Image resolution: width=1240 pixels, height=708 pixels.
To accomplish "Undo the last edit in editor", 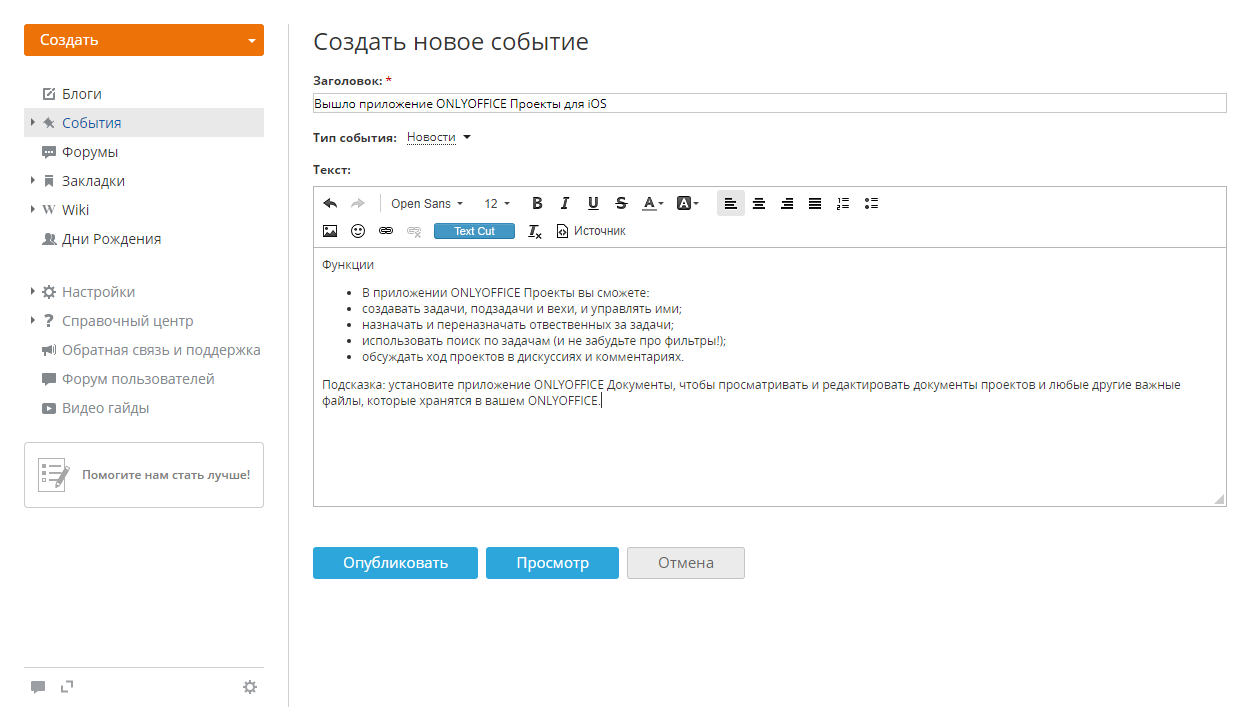I will pos(330,203).
